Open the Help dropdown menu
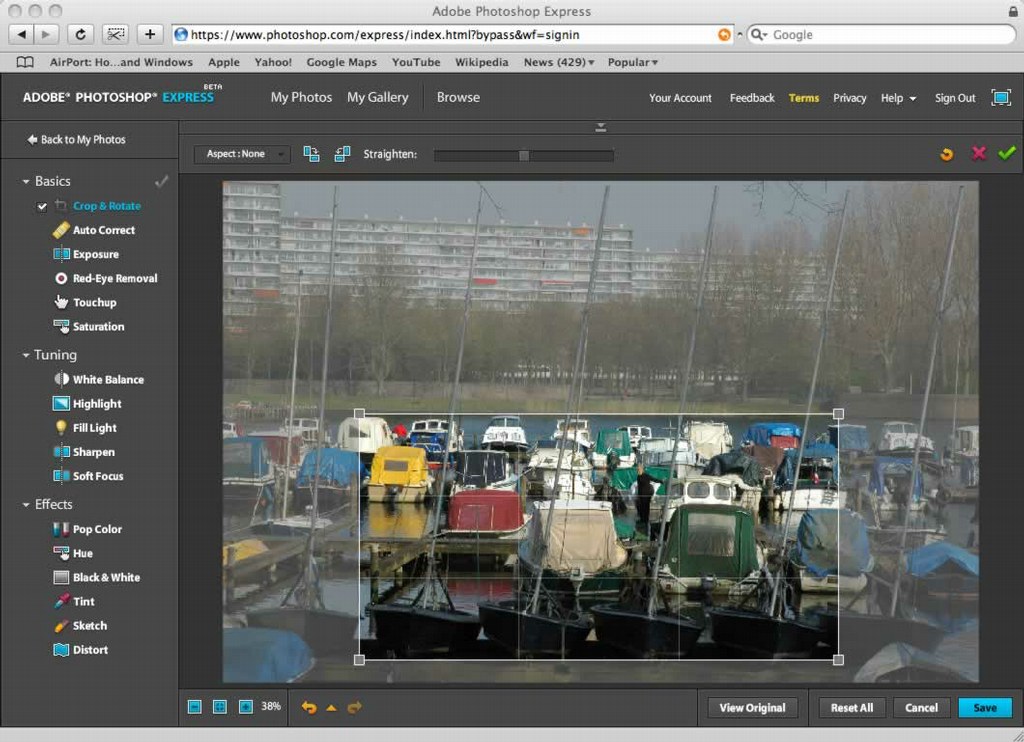The height and width of the screenshot is (742, 1024). coord(898,98)
